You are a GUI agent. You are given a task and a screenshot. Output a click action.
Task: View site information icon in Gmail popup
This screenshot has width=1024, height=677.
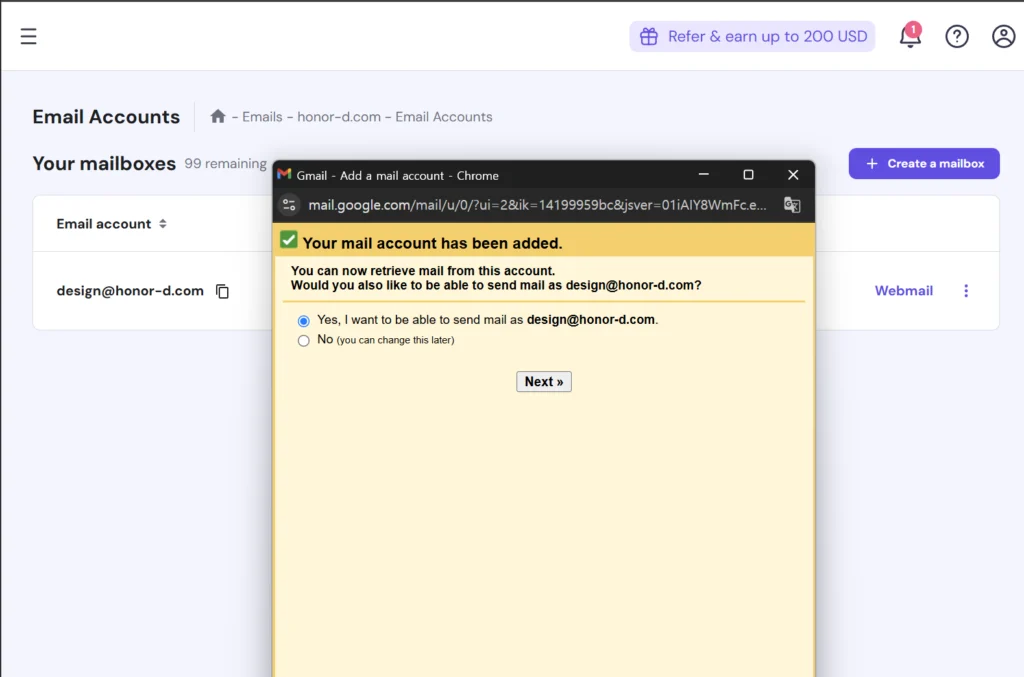(289, 205)
